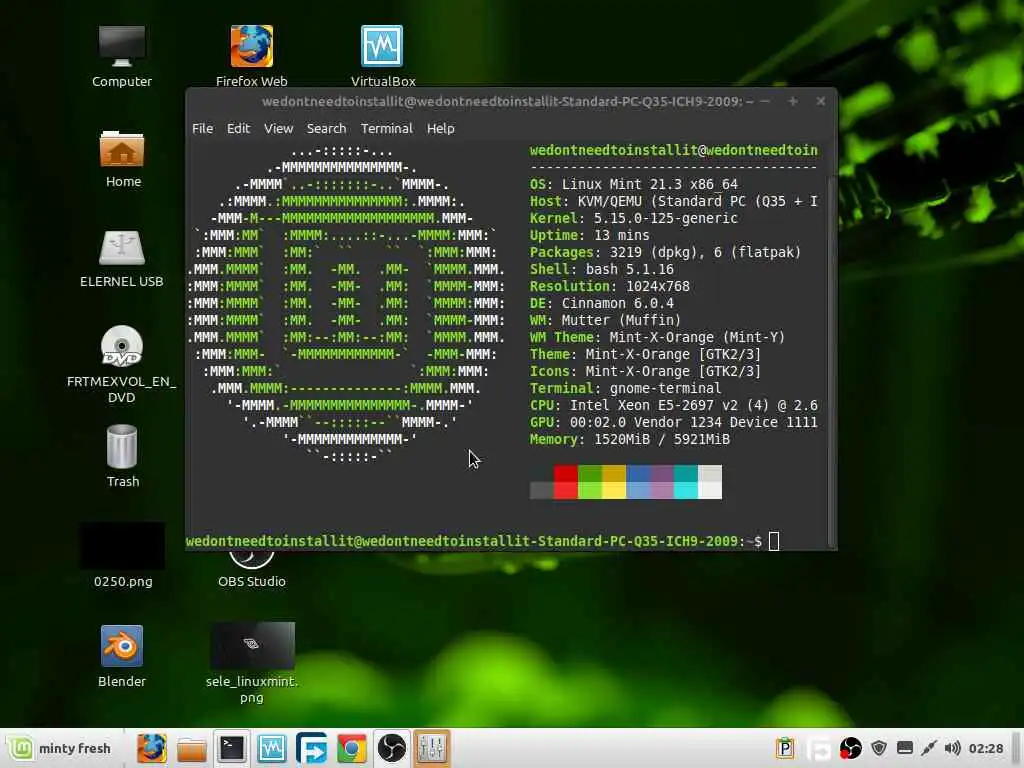Image resolution: width=1024 pixels, height=768 pixels.
Task: Click the VirtualBox icon in the panel
Action: (x=272, y=748)
